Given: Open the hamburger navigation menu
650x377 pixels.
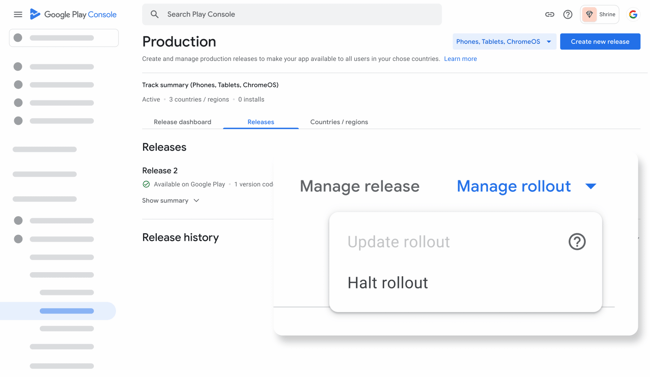Looking at the screenshot, I should coord(18,15).
